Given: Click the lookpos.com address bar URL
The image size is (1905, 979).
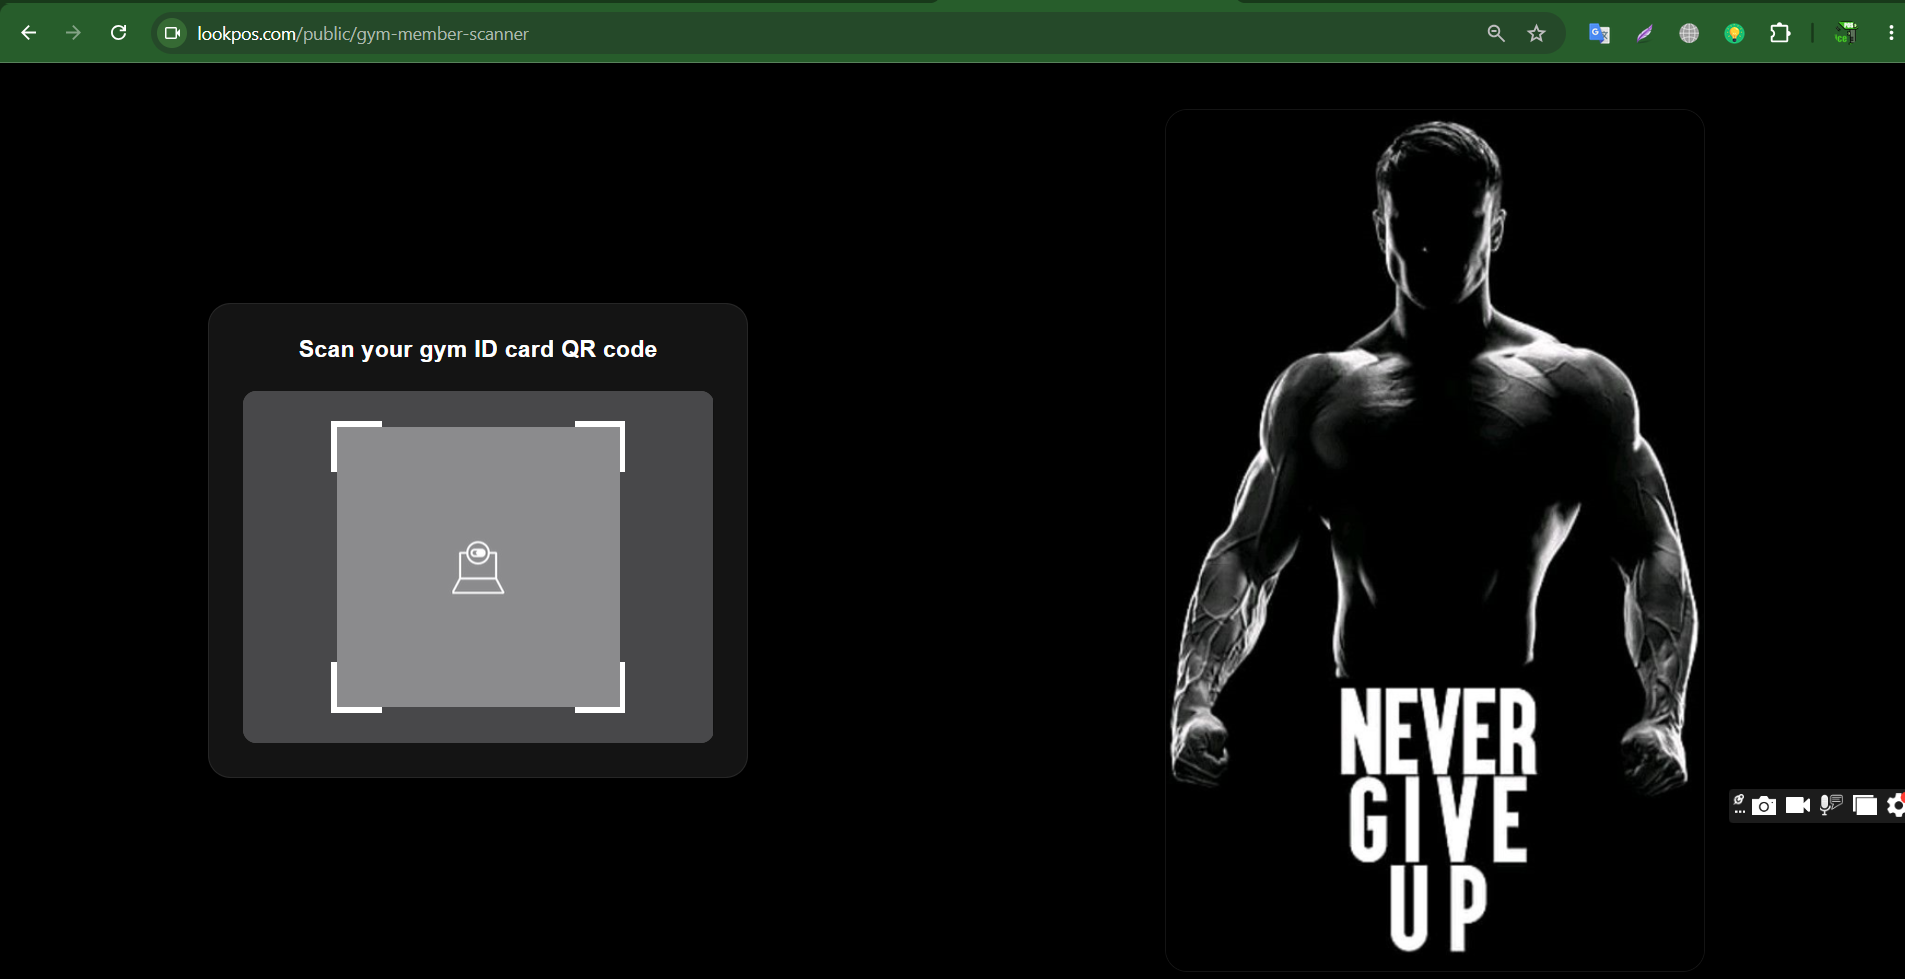Looking at the screenshot, I should click(363, 34).
